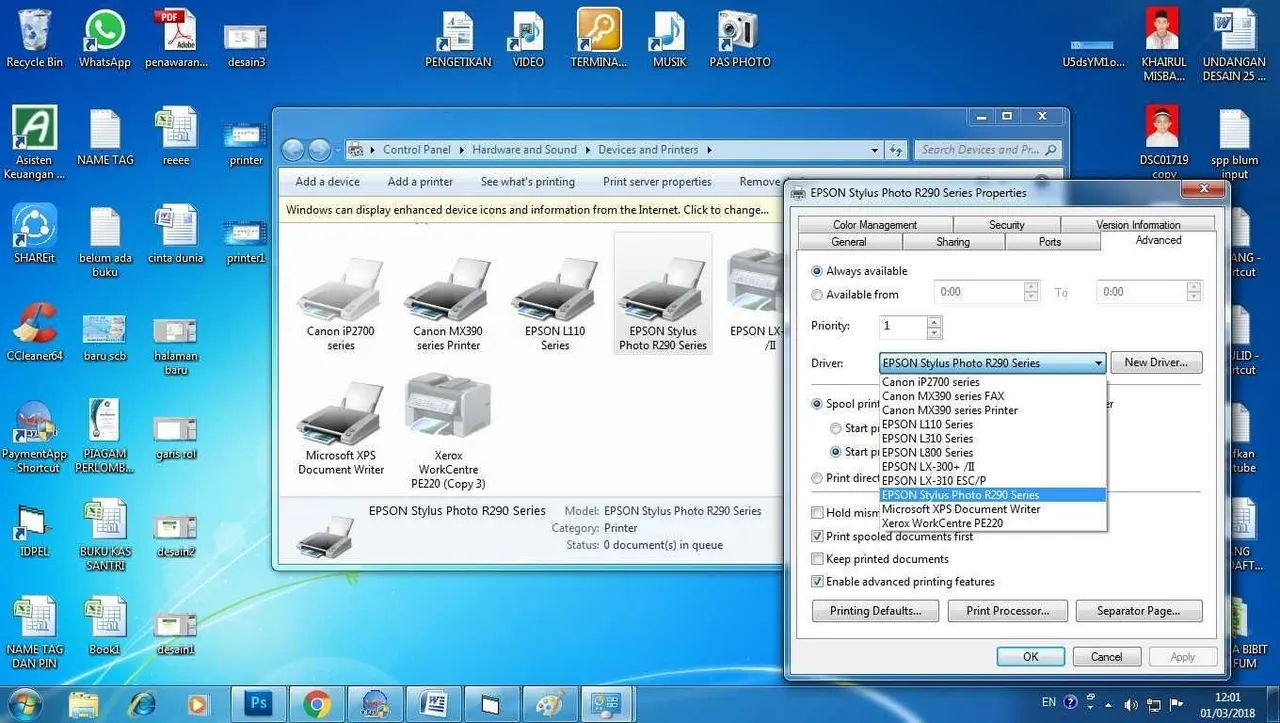This screenshot has width=1280, height=723.
Task: Open the penawaran PDF desktop file
Action: point(175,38)
